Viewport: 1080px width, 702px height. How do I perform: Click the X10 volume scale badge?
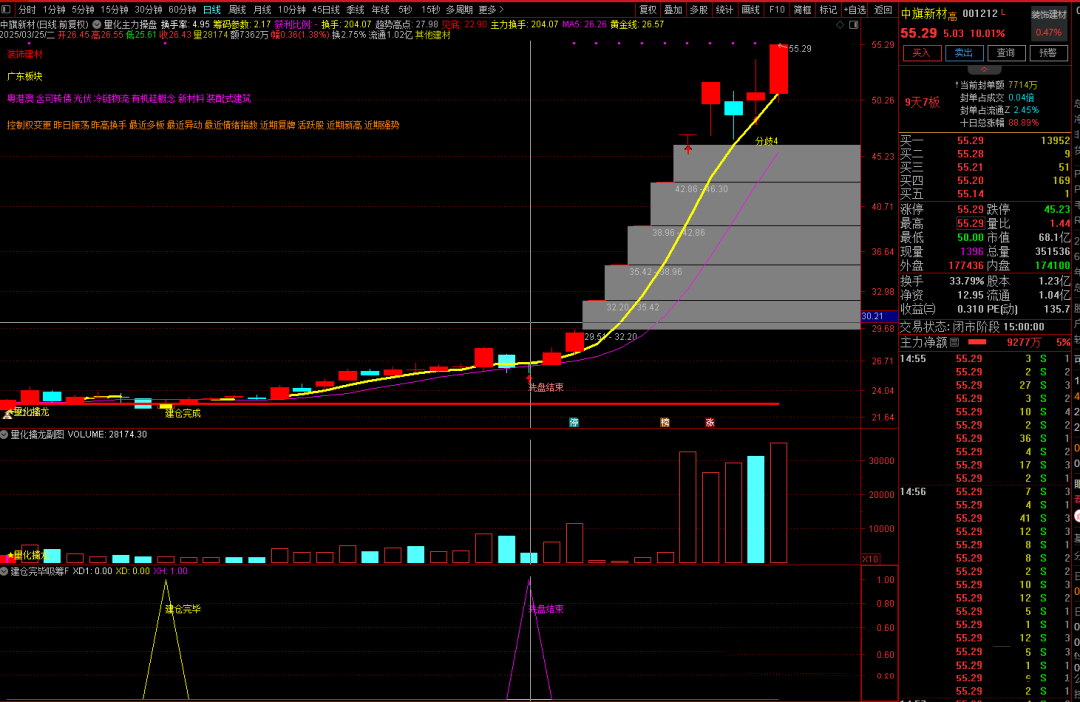pyautogui.click(x=870, y=558)
